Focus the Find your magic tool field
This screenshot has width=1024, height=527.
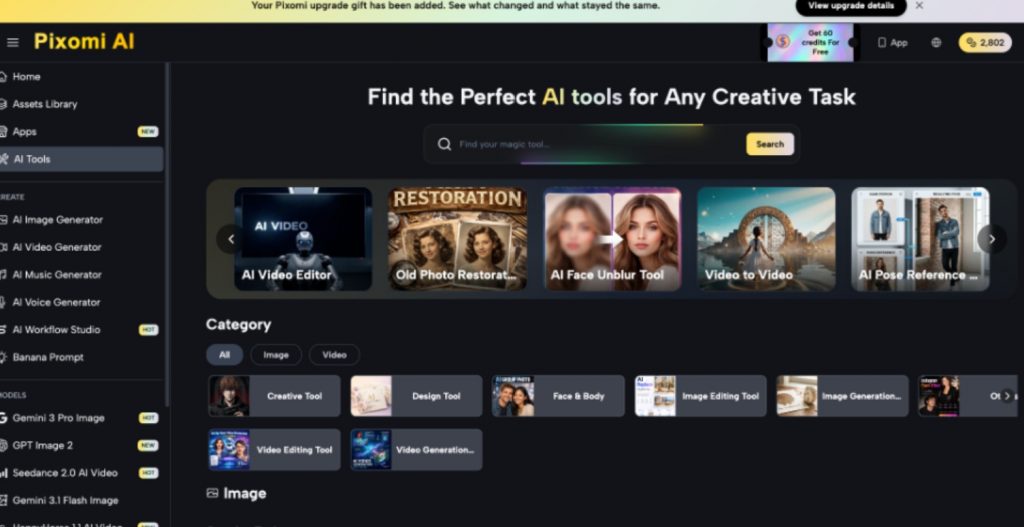[x=599, y=144]
